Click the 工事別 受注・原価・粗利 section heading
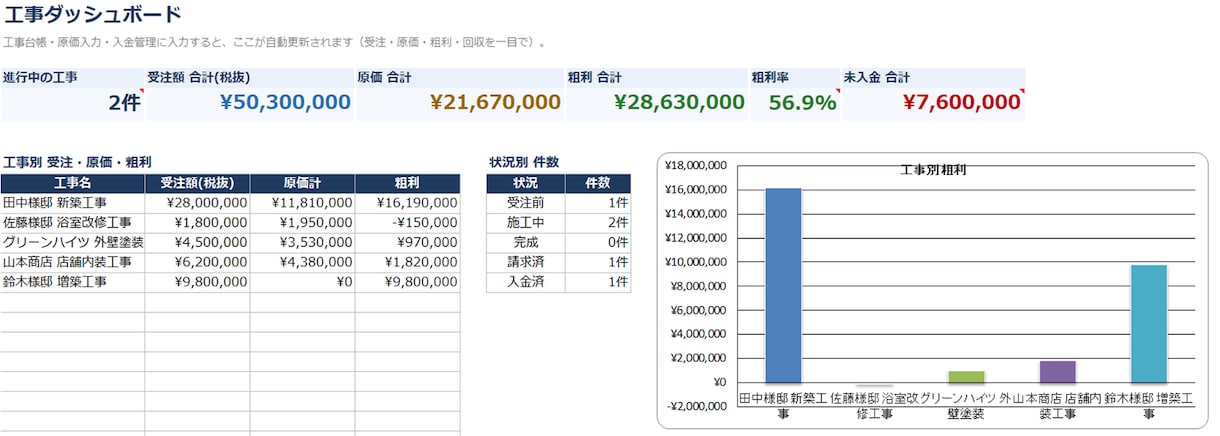The width and height of the screenshot is (1220, 436). 77,161
